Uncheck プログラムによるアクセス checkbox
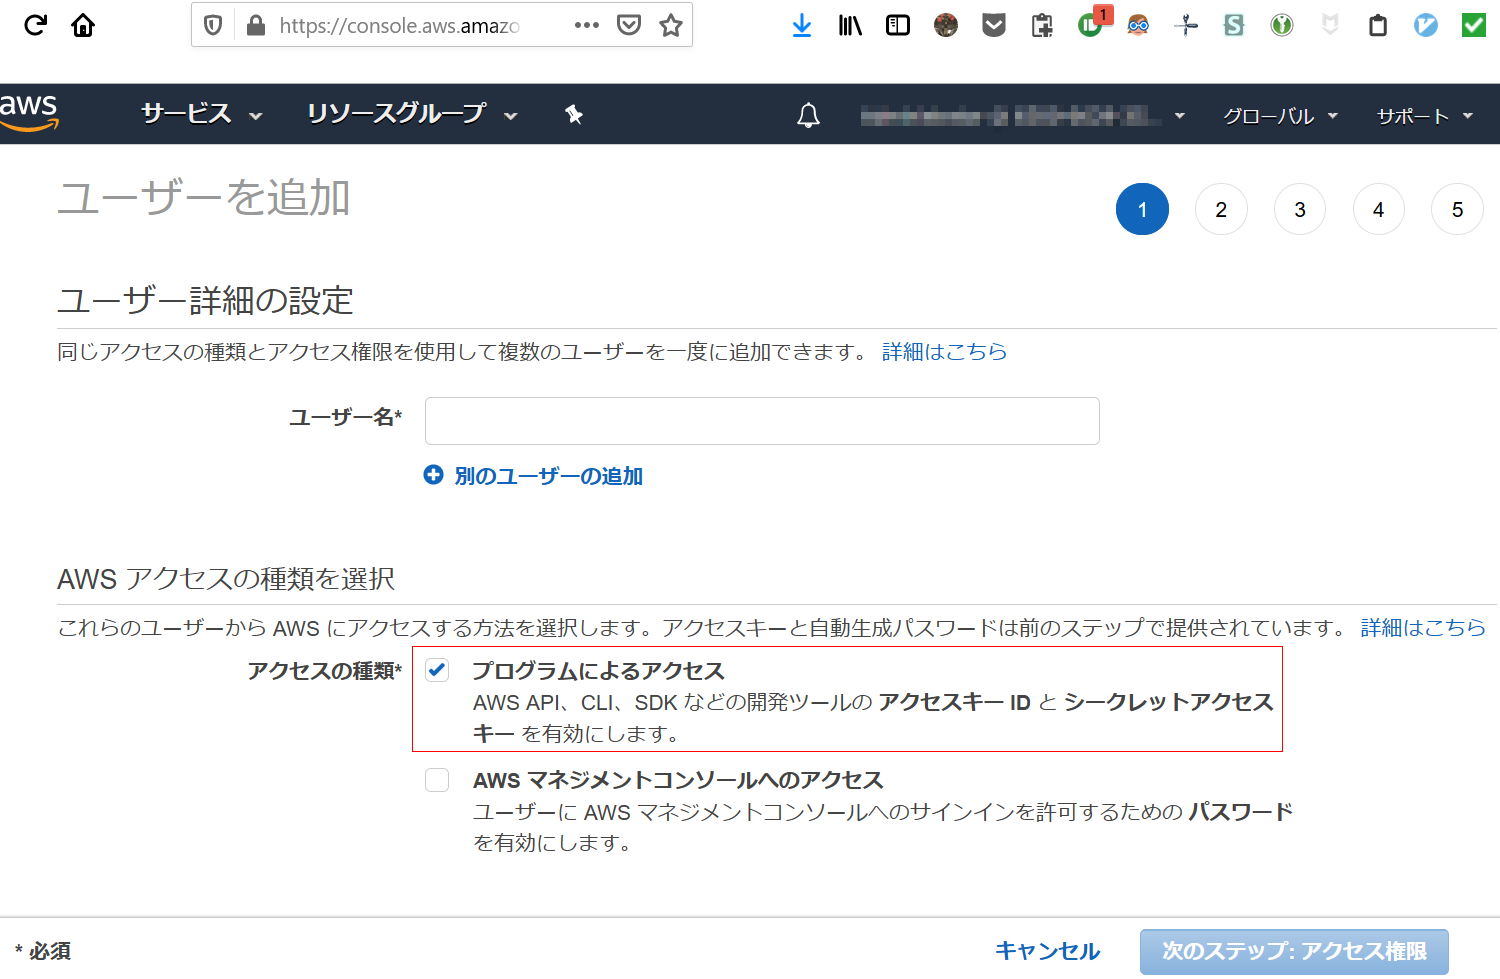 click(437, 671)
